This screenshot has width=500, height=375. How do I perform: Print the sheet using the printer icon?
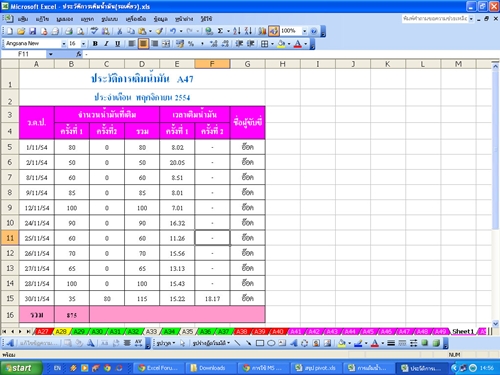(x=69, y=31)
